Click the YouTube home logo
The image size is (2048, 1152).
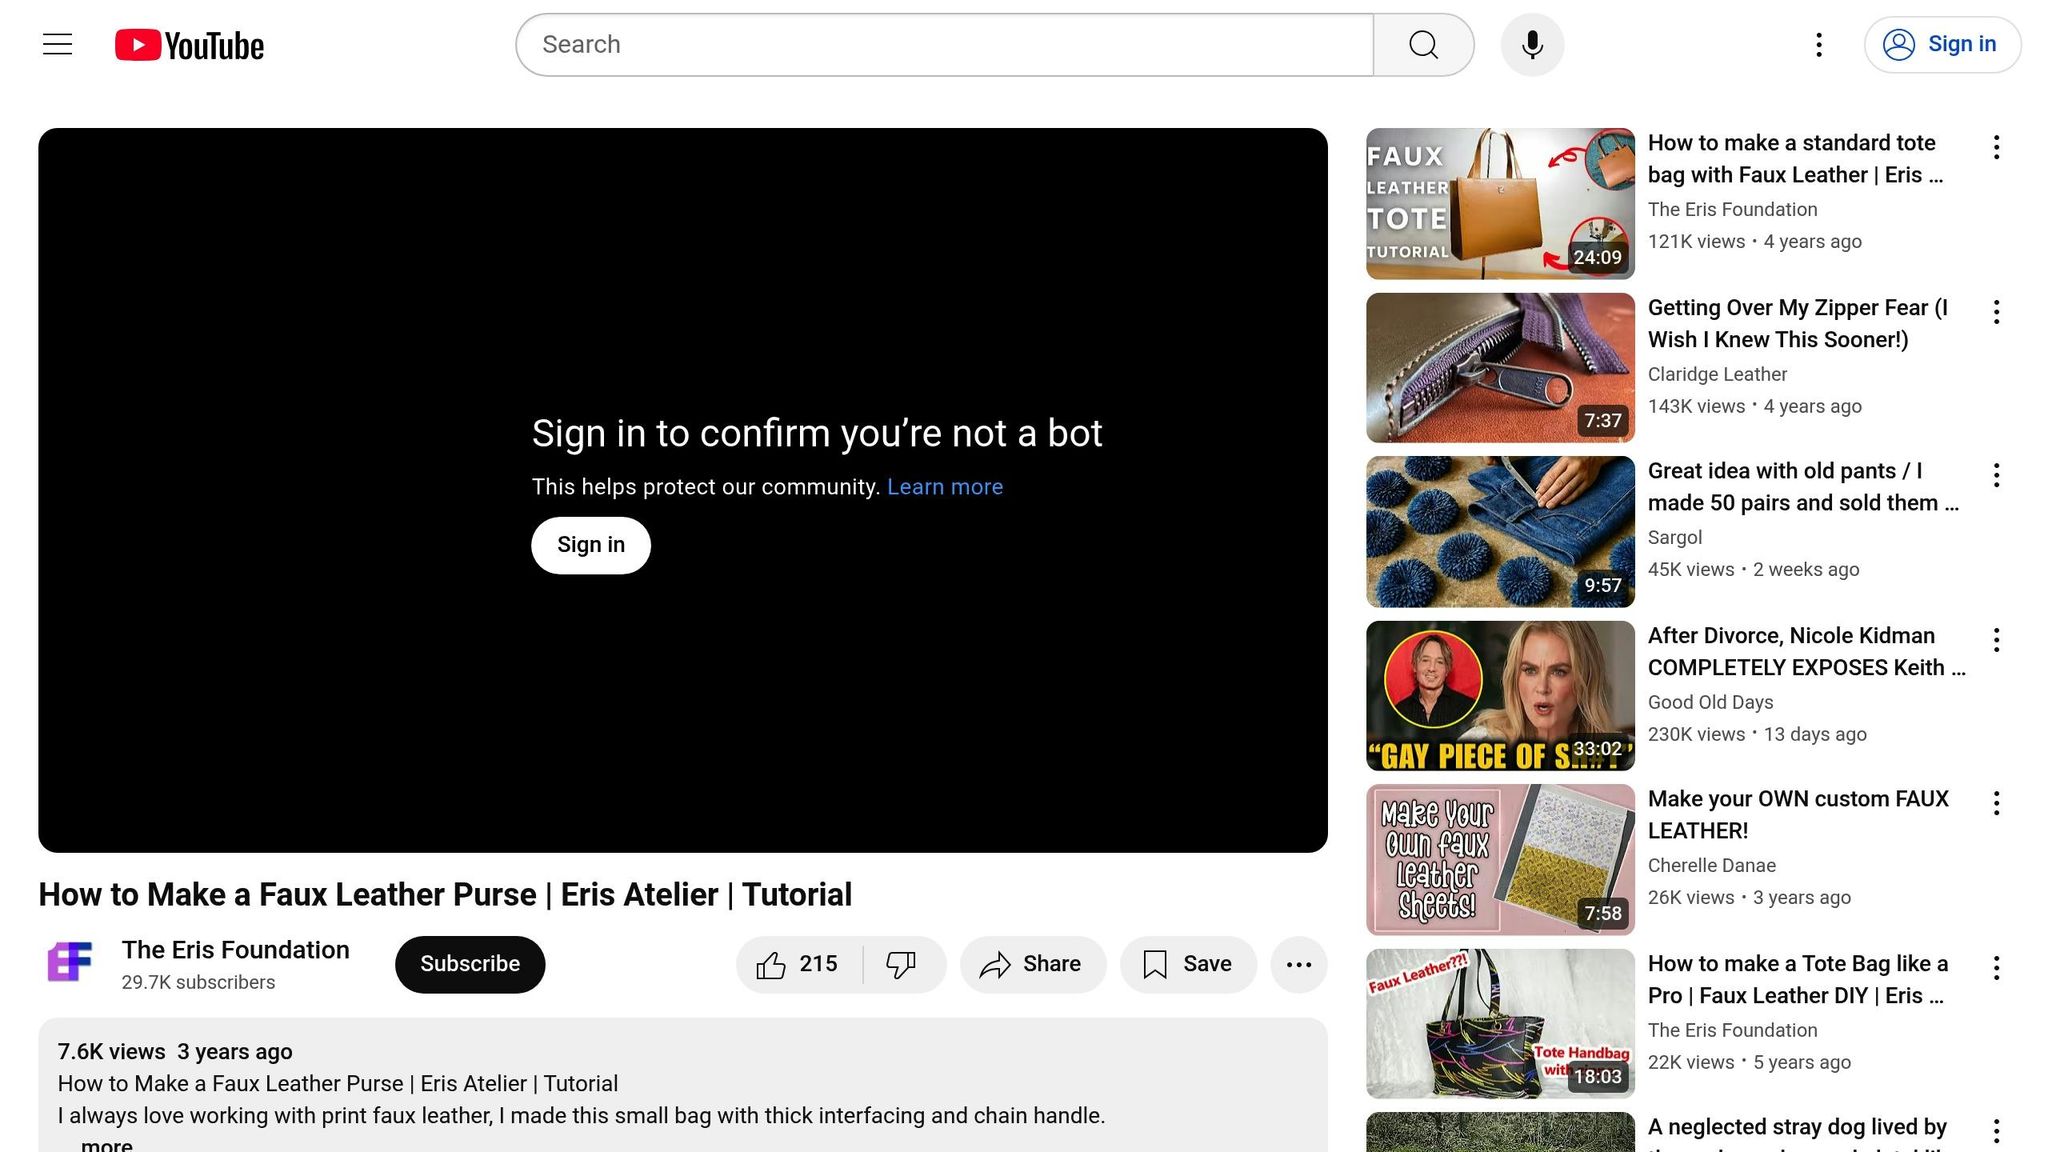tap(189, 45)
